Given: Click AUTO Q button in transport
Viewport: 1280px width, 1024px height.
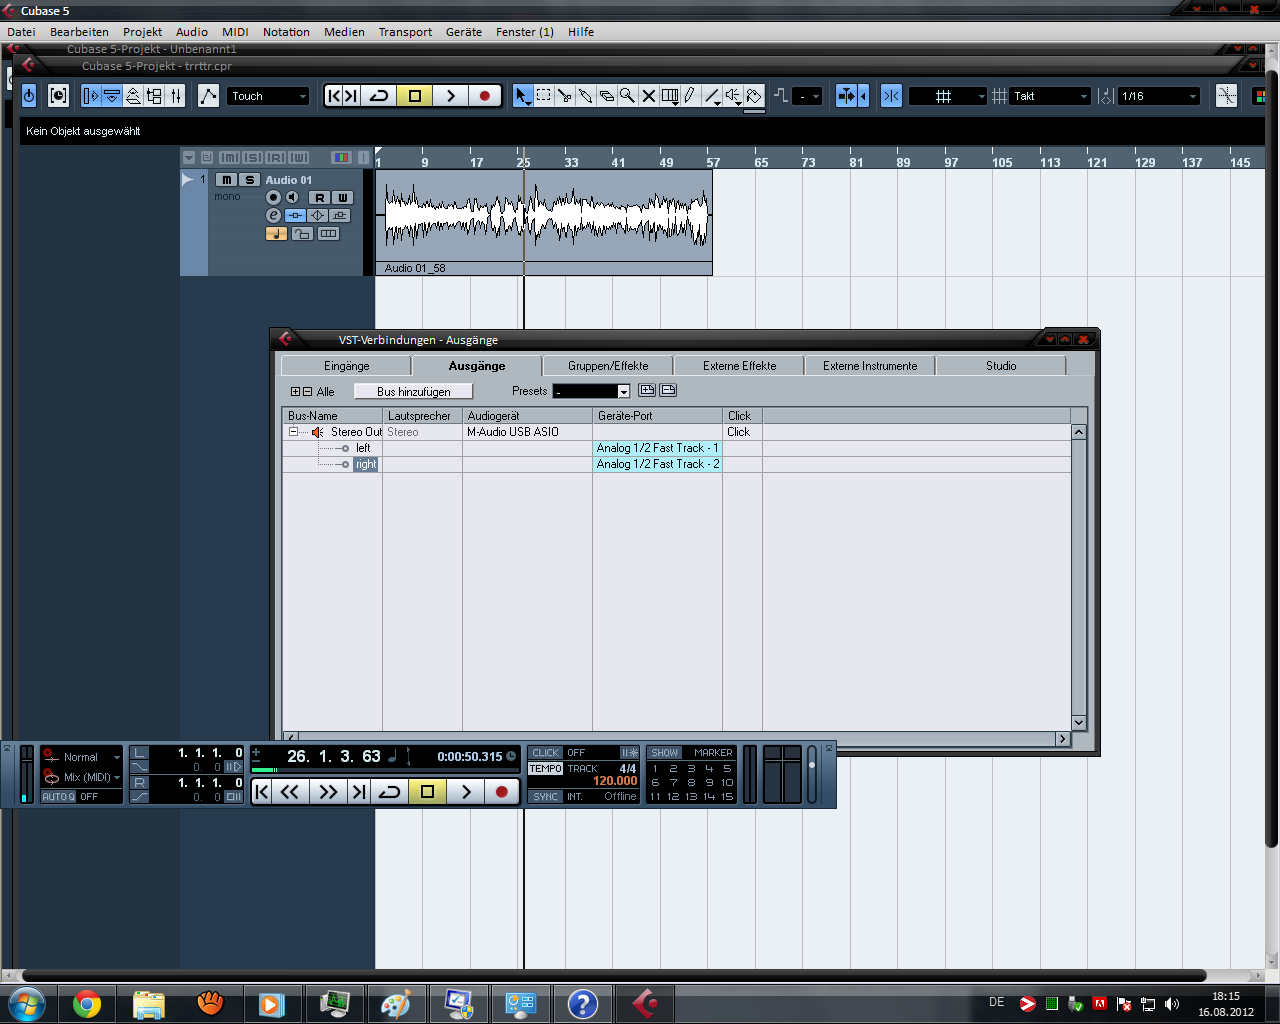Looking at the screenshot, I should (x=58, y=796).
